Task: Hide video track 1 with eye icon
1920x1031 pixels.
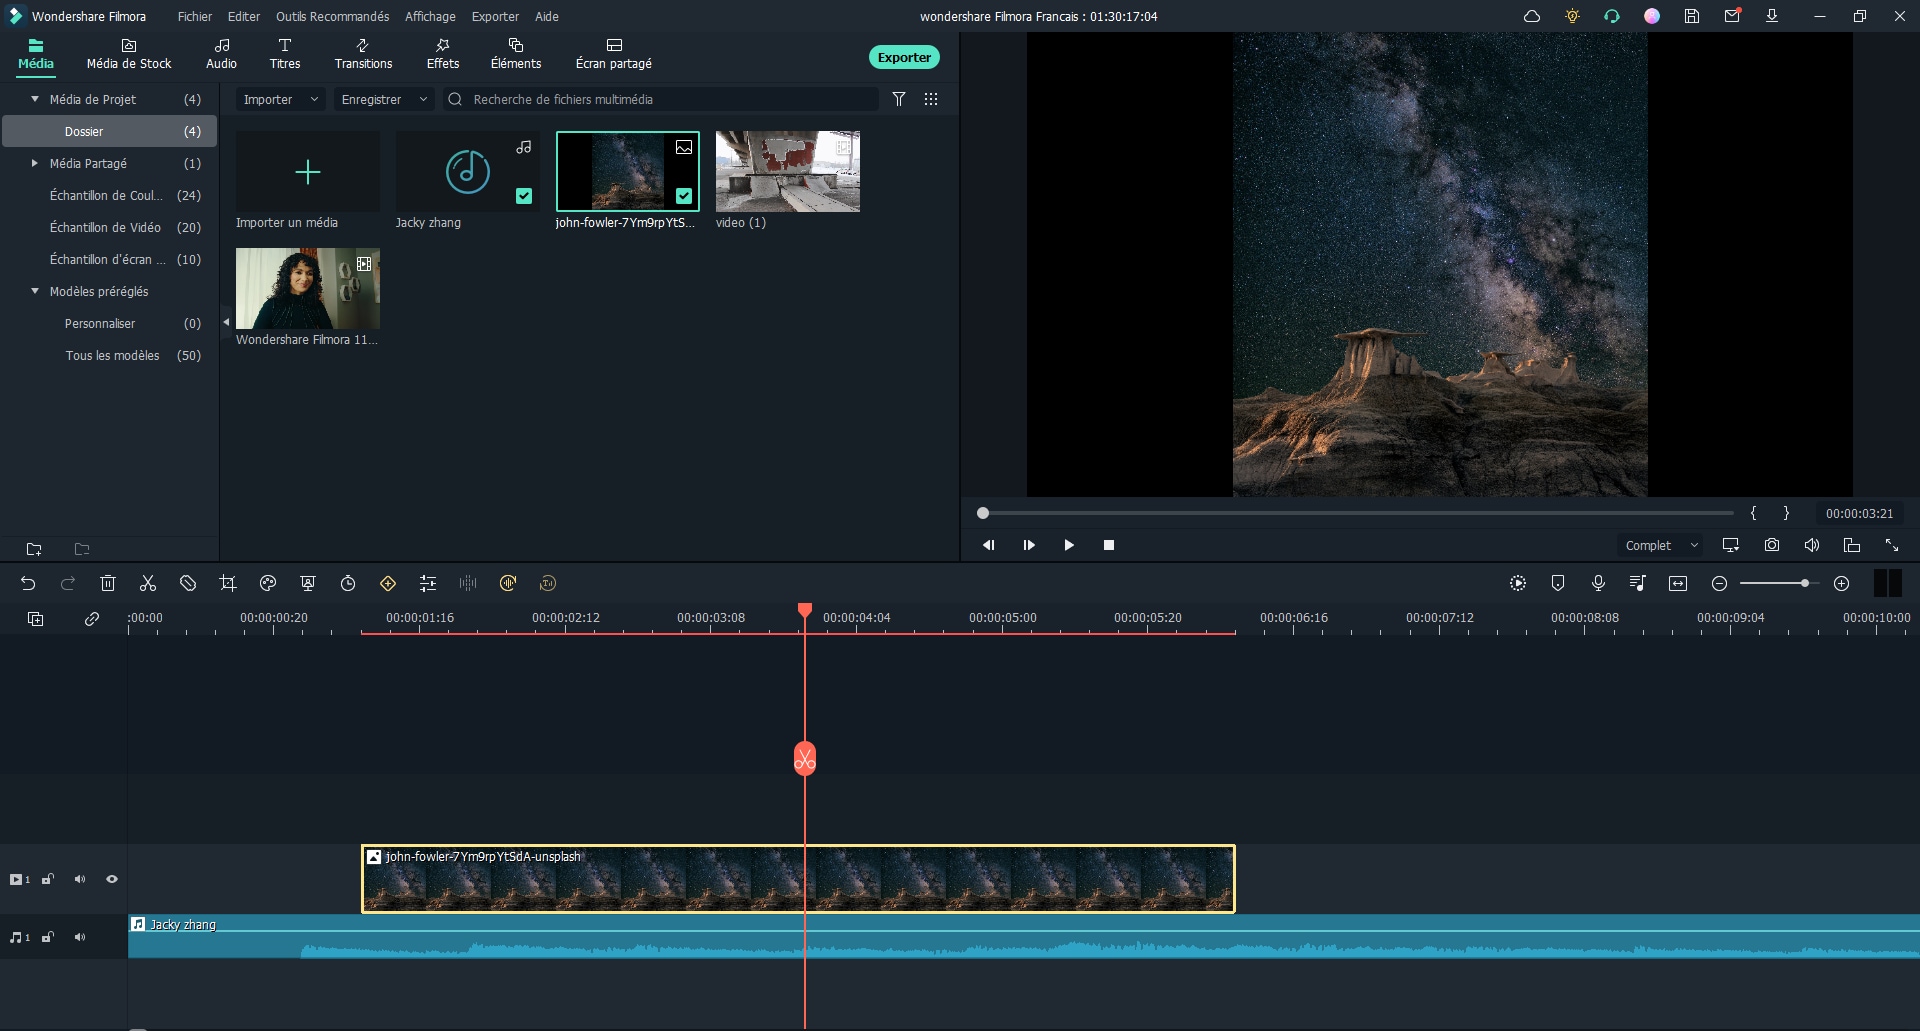Action: tap(112, 879)
